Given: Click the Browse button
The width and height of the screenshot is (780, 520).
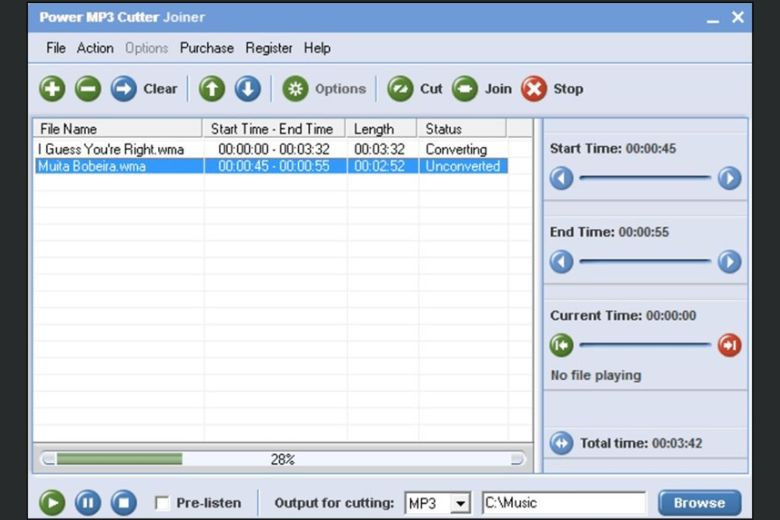Looking at the screenshot, I should (699, 503).
